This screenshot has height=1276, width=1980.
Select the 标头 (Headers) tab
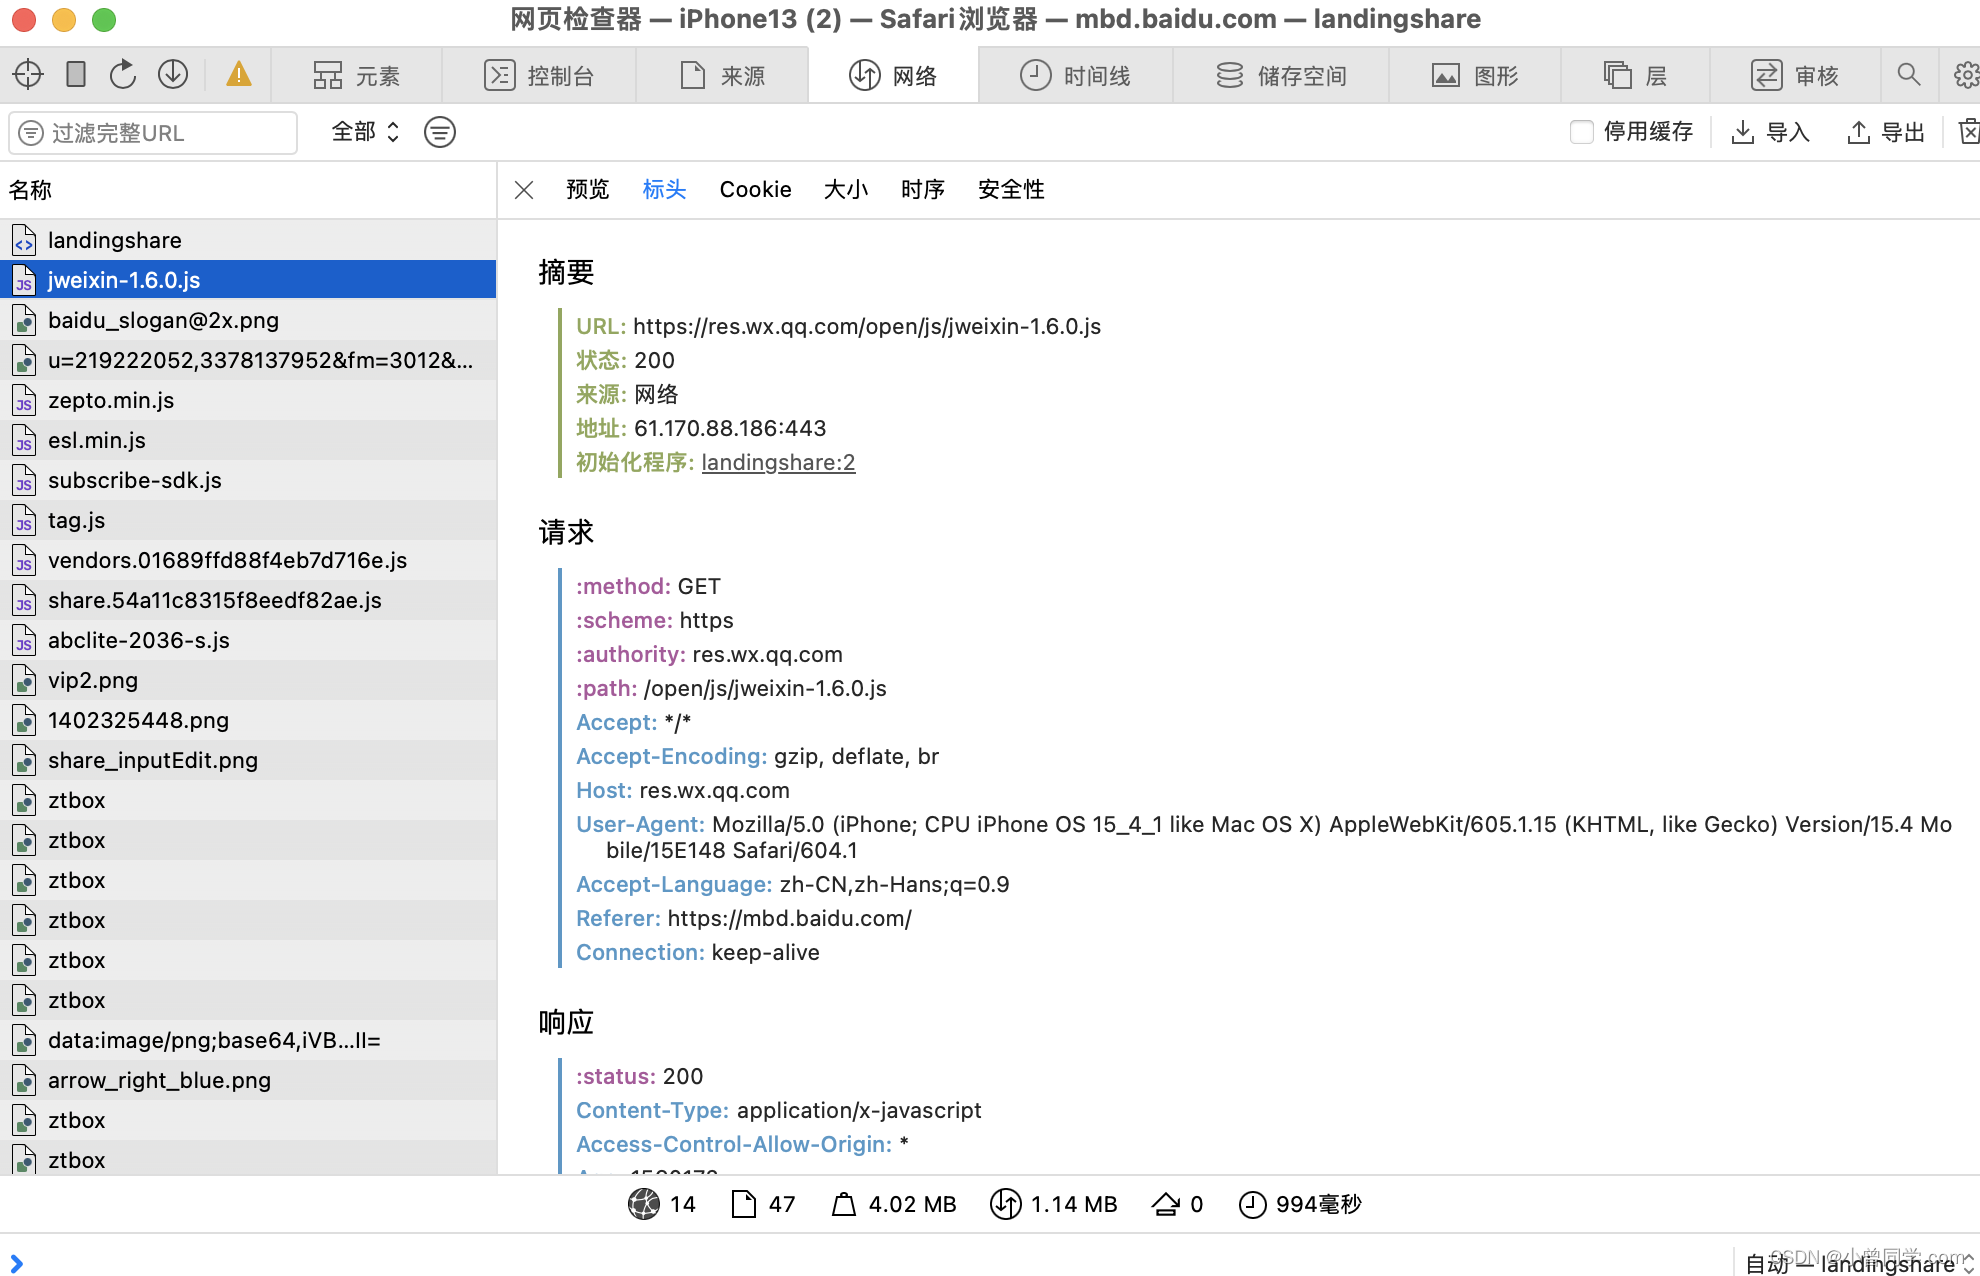[x=664, y=189]
